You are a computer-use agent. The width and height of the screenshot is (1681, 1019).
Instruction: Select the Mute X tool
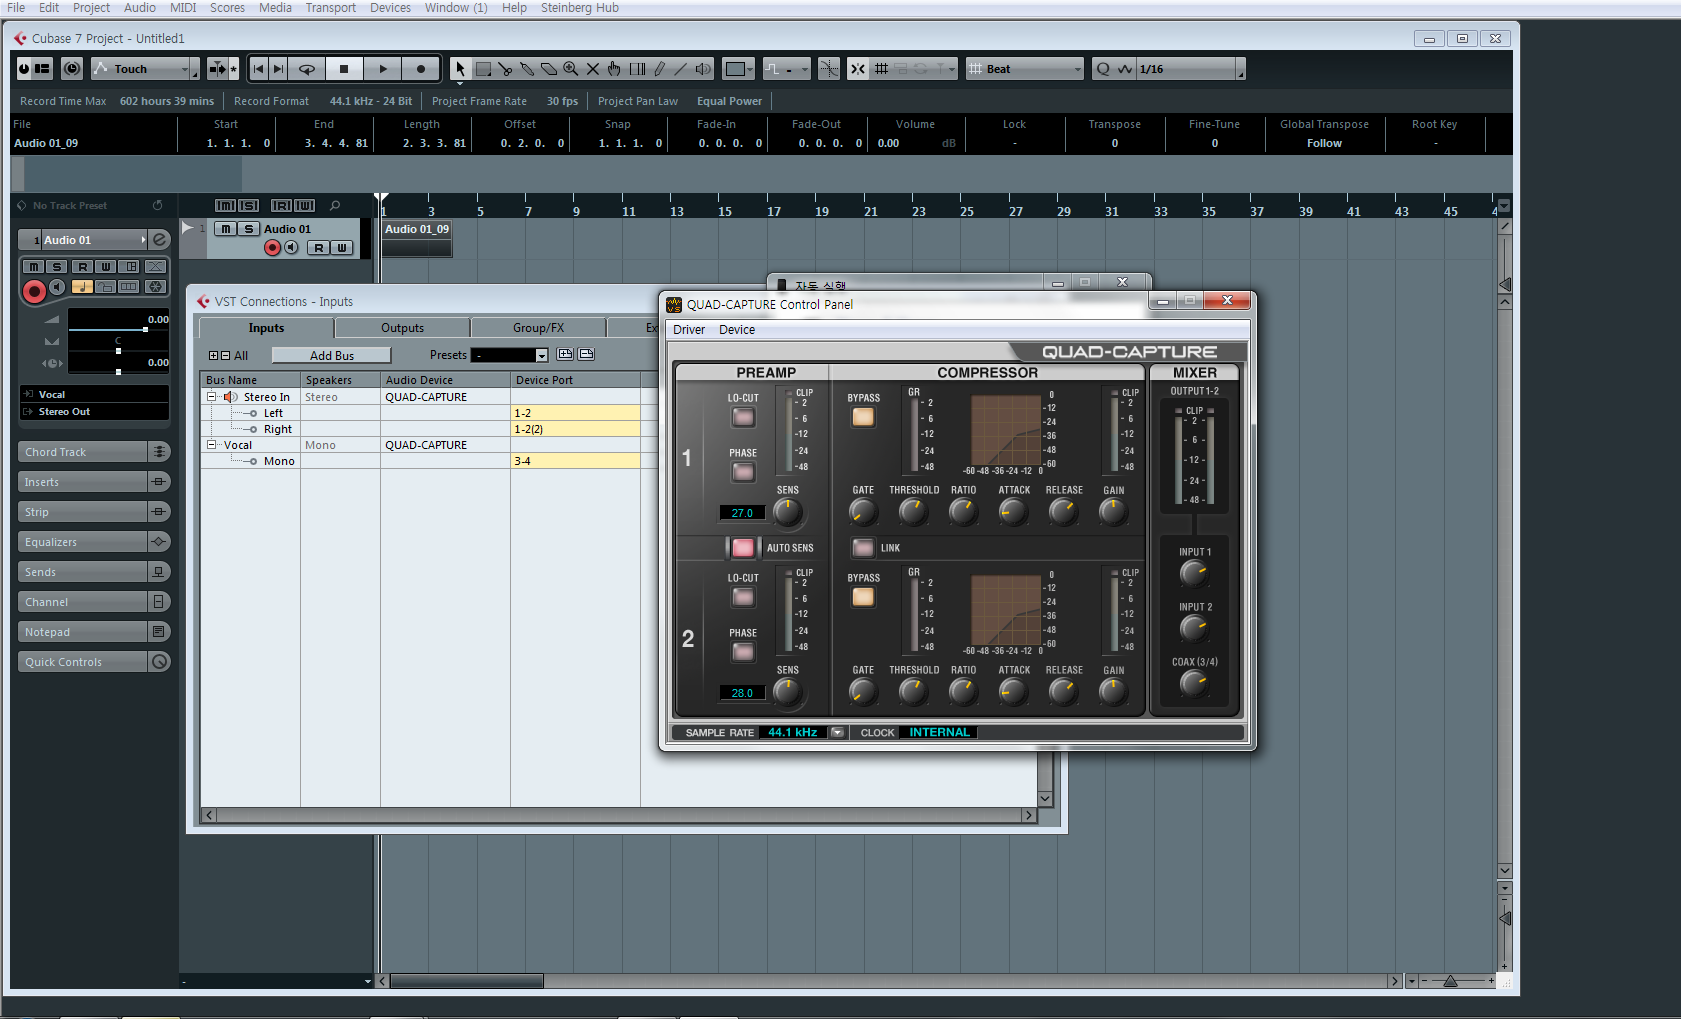tap(593, 69)
